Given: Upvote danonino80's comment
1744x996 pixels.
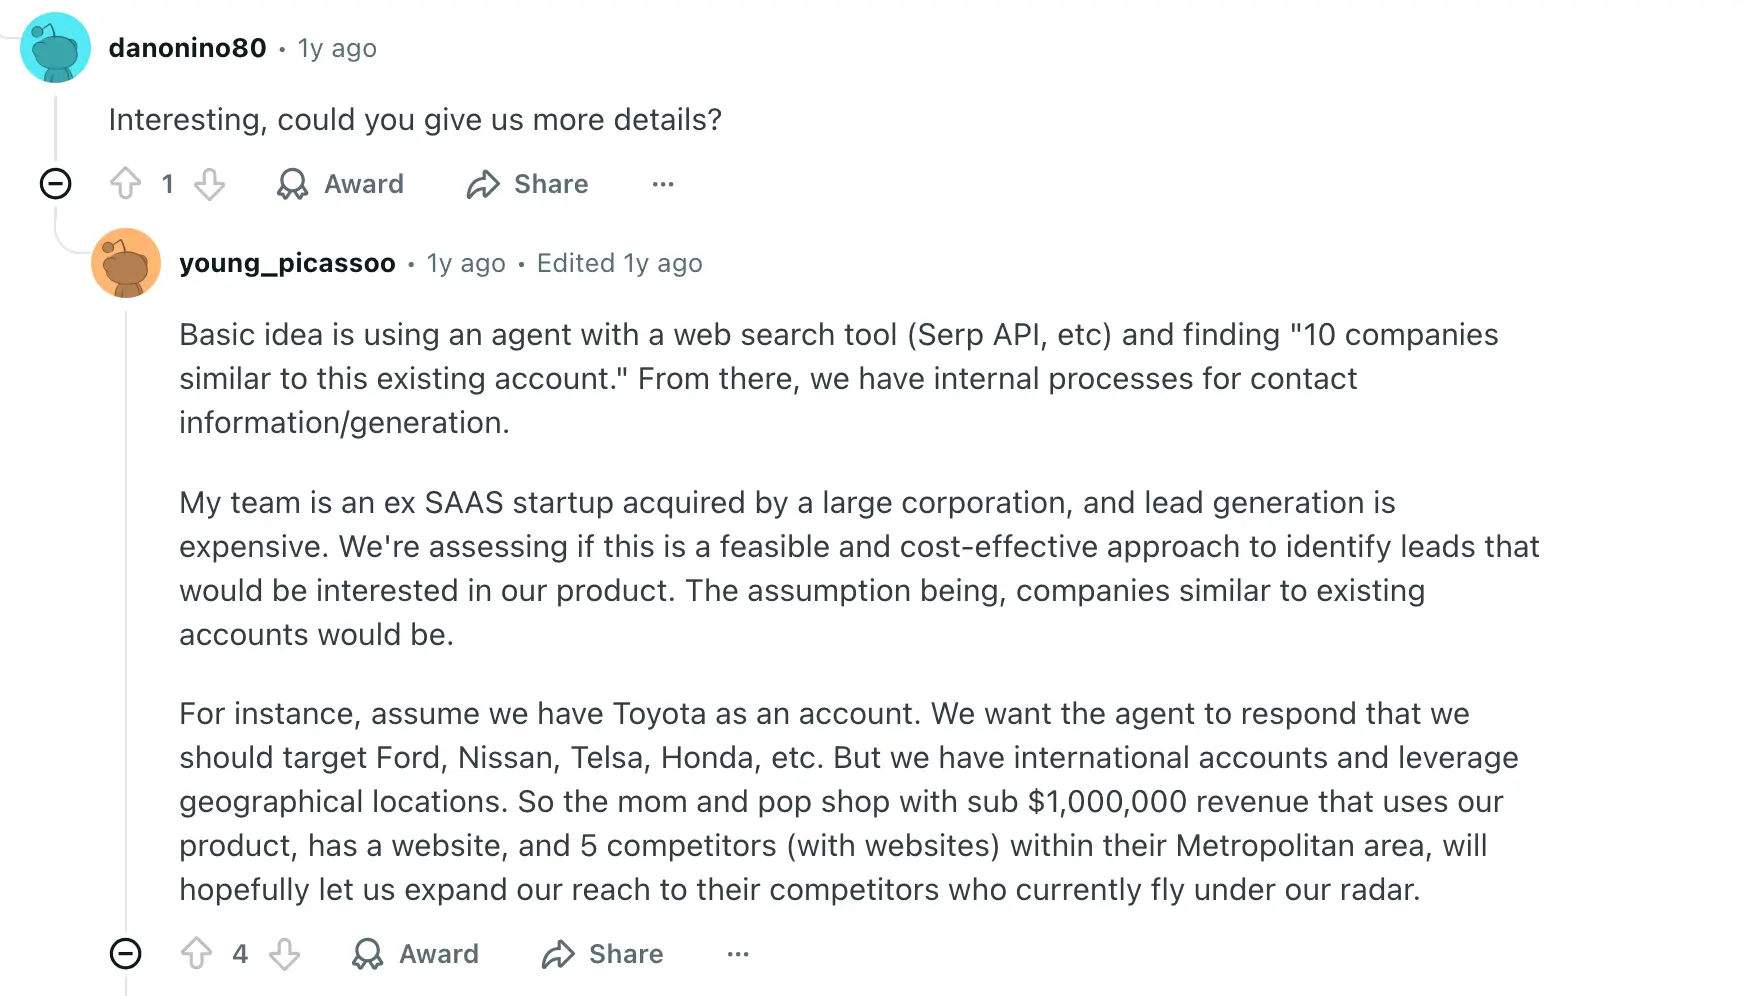Looking at the screenshot, I should point(126,184).
